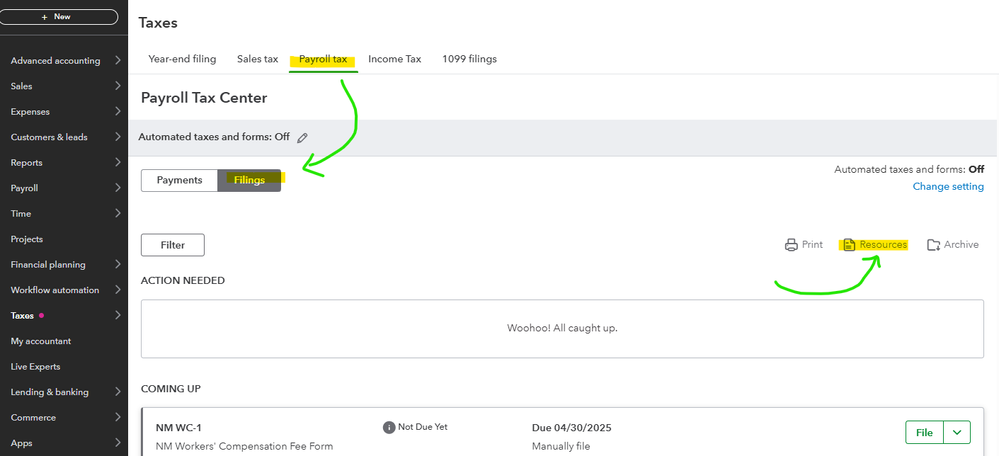Expand the Apps sidebar chevron
Viewport: 999px width, 456px height.
click(x=118, y=443)
